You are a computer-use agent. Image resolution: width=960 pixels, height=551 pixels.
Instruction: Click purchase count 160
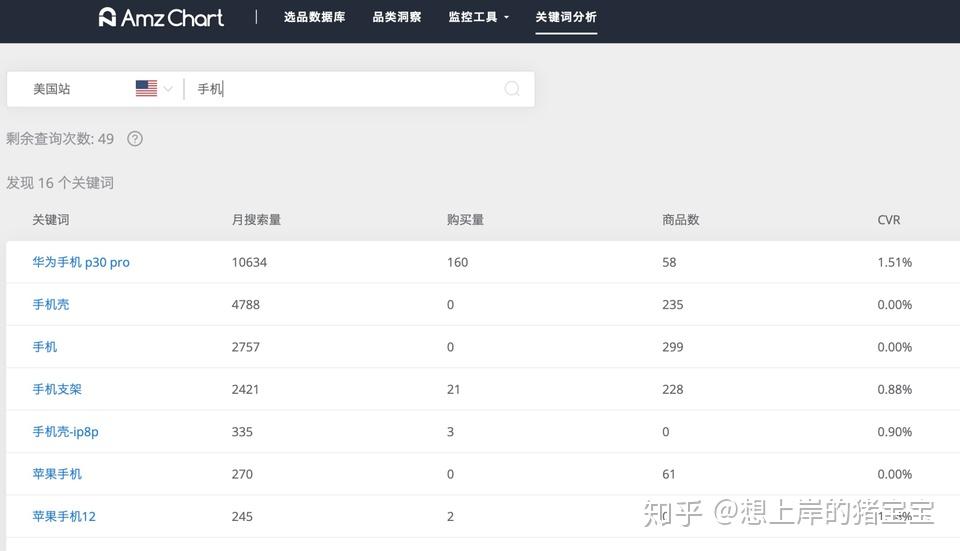457,262
